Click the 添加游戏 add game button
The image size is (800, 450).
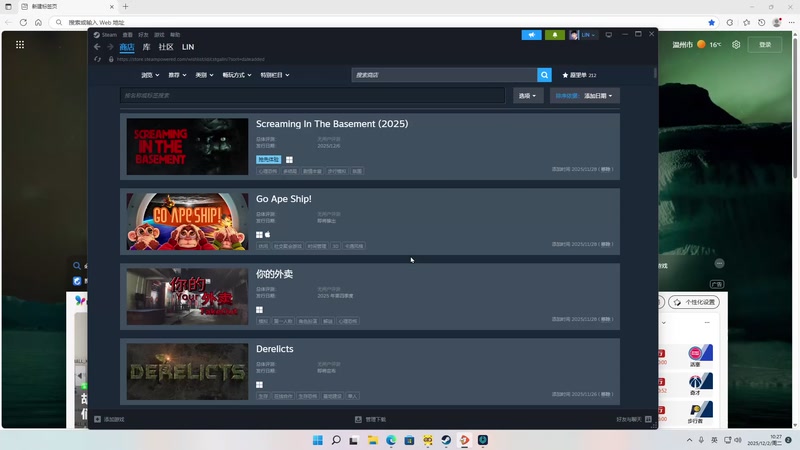coord(109,419)
